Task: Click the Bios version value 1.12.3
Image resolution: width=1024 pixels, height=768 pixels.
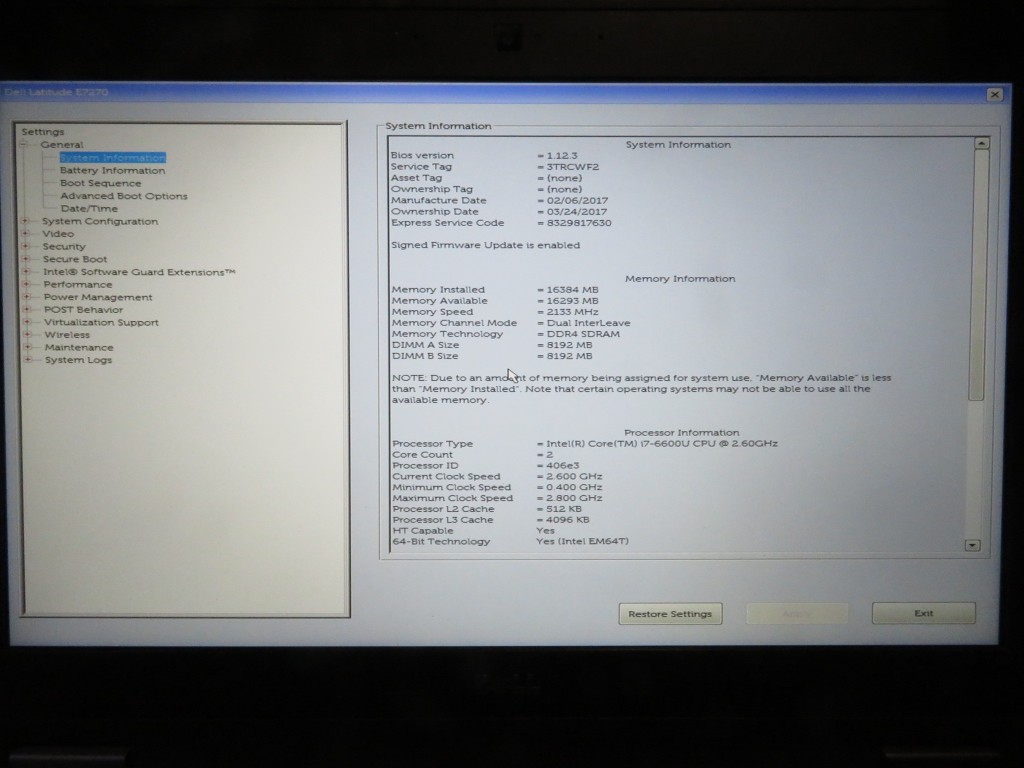Action: 562,155
